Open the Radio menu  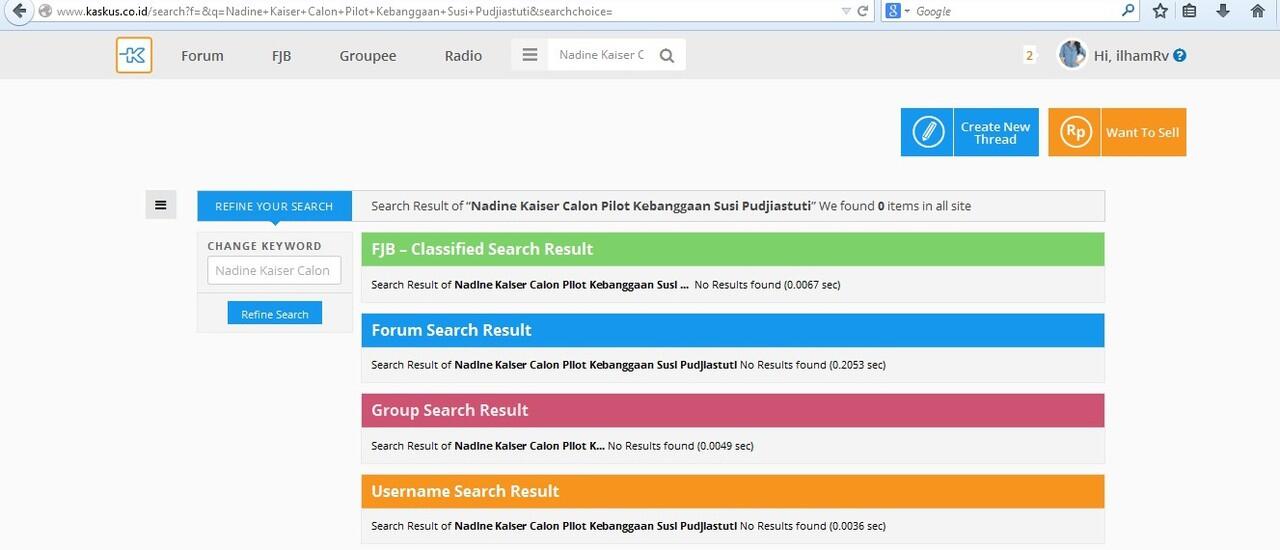coord(463,56)
